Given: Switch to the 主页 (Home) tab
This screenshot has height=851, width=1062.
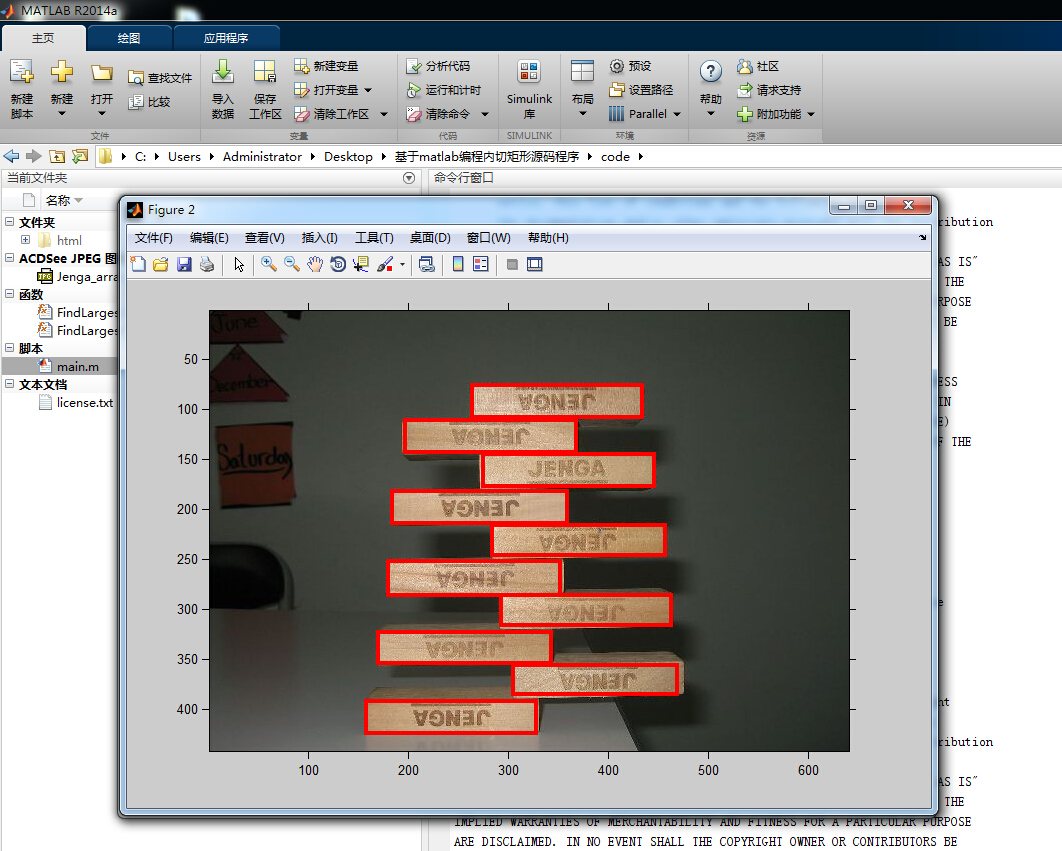Looking at the screenshot, I should (43, 38).
